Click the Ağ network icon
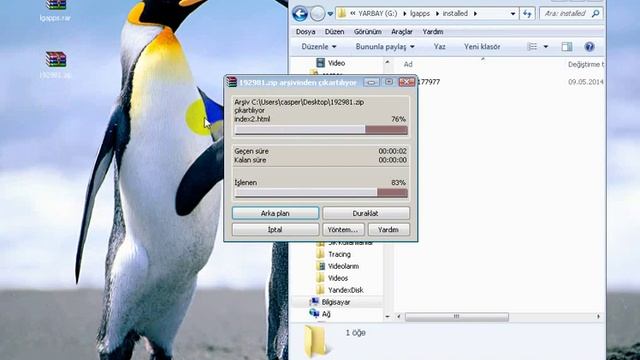Image resolution: width=640 pixels, height=360 pixels. coord(314,313)
